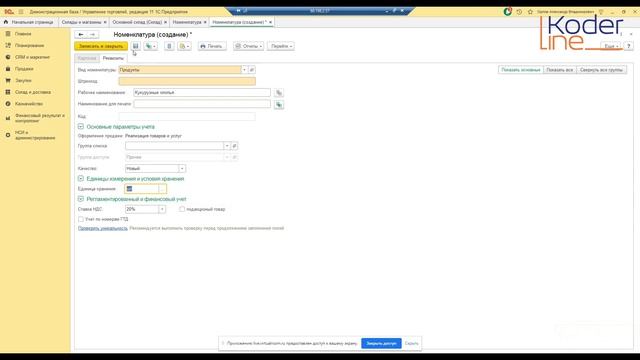Screen dimensions: 640x360
Task: Enable Учет по номерам ГТД checkbox
Action: tap(81, 219)
